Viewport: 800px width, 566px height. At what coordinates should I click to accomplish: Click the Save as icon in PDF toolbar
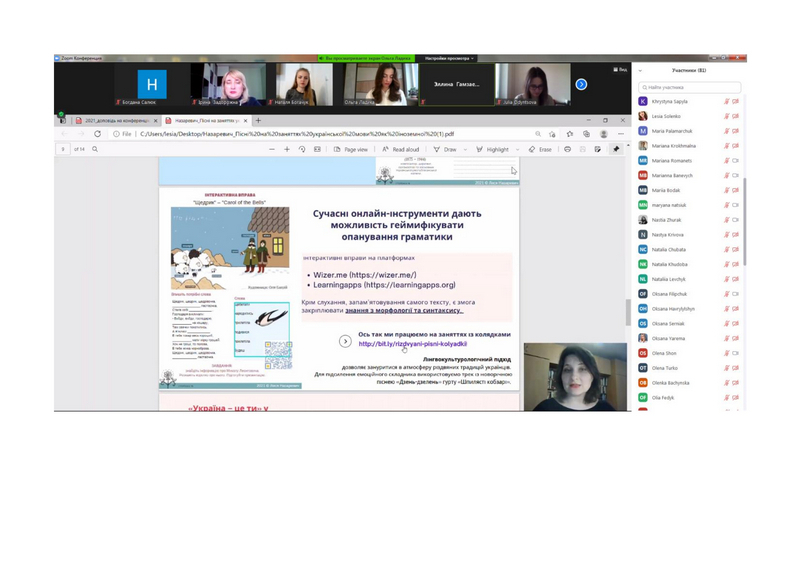[597, 149]
